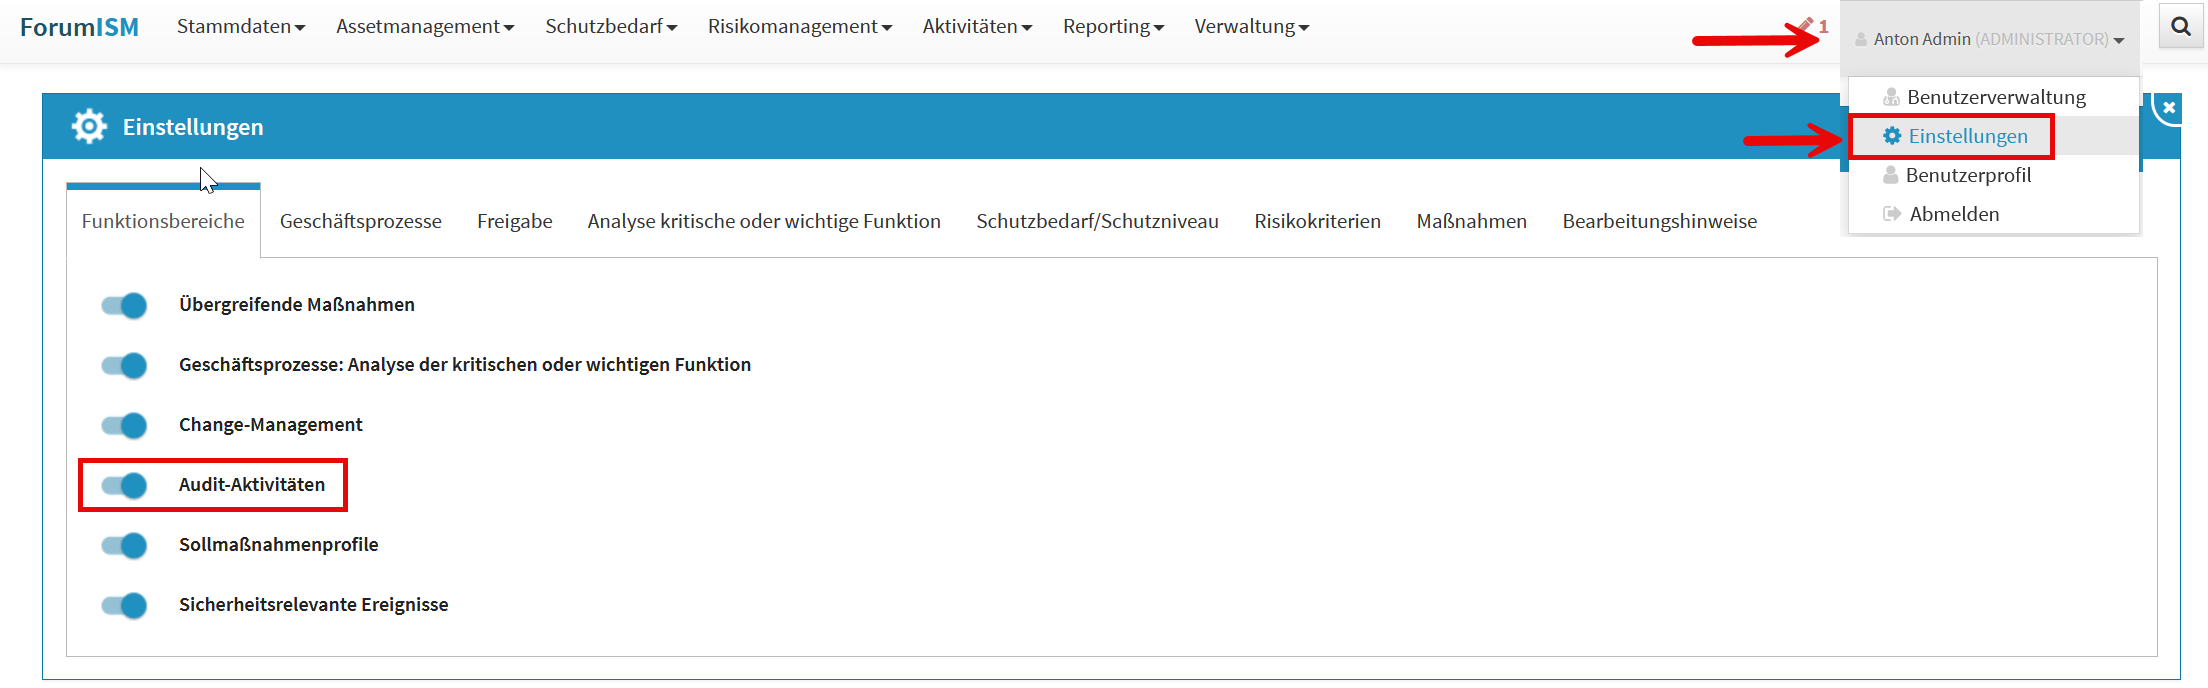This screenshot has height=688, width=2208.
Task: Disable the Audit-Aktivitäten toggle
Action: pos(124,485)
